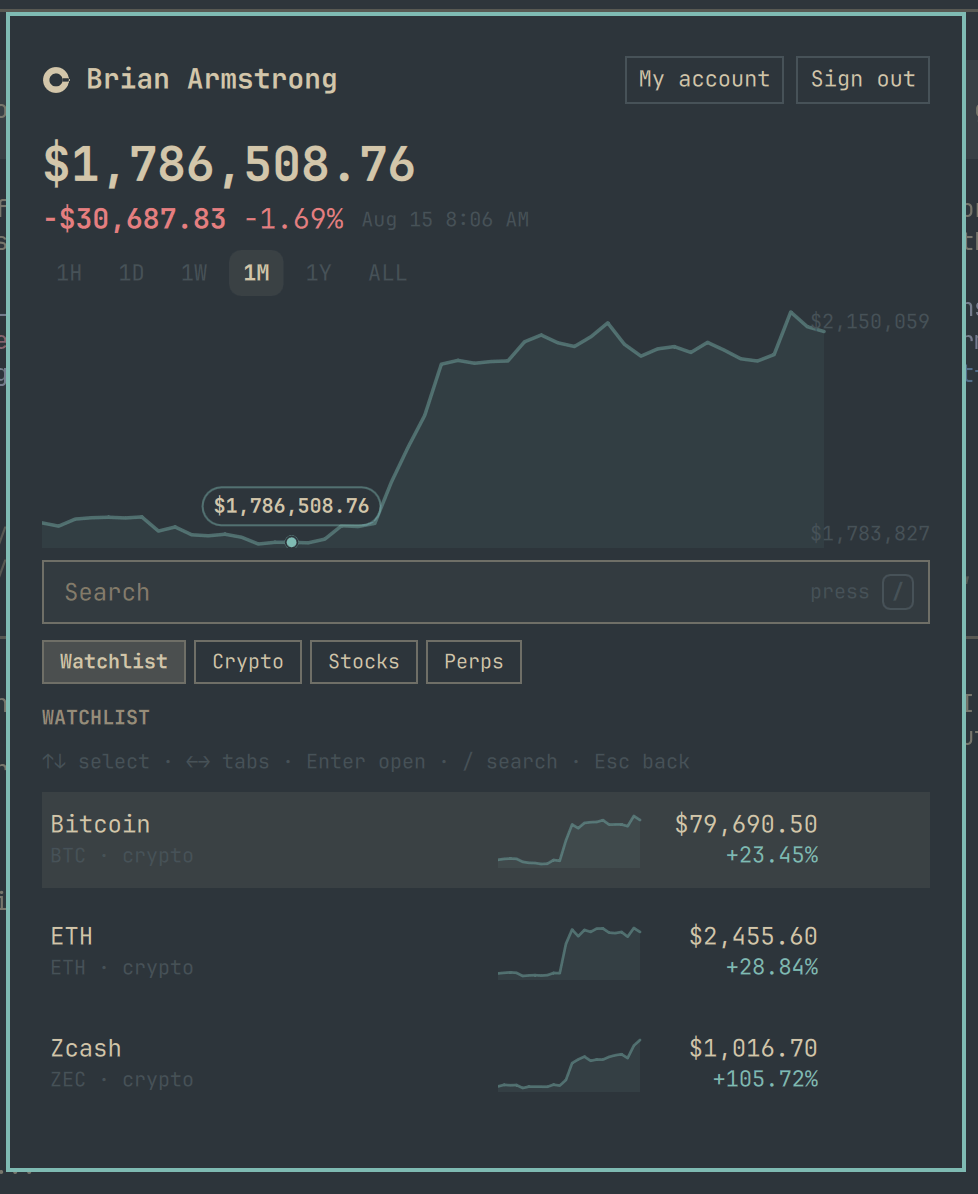Click the Zcash sparkline chart

tap(569, 1065)
